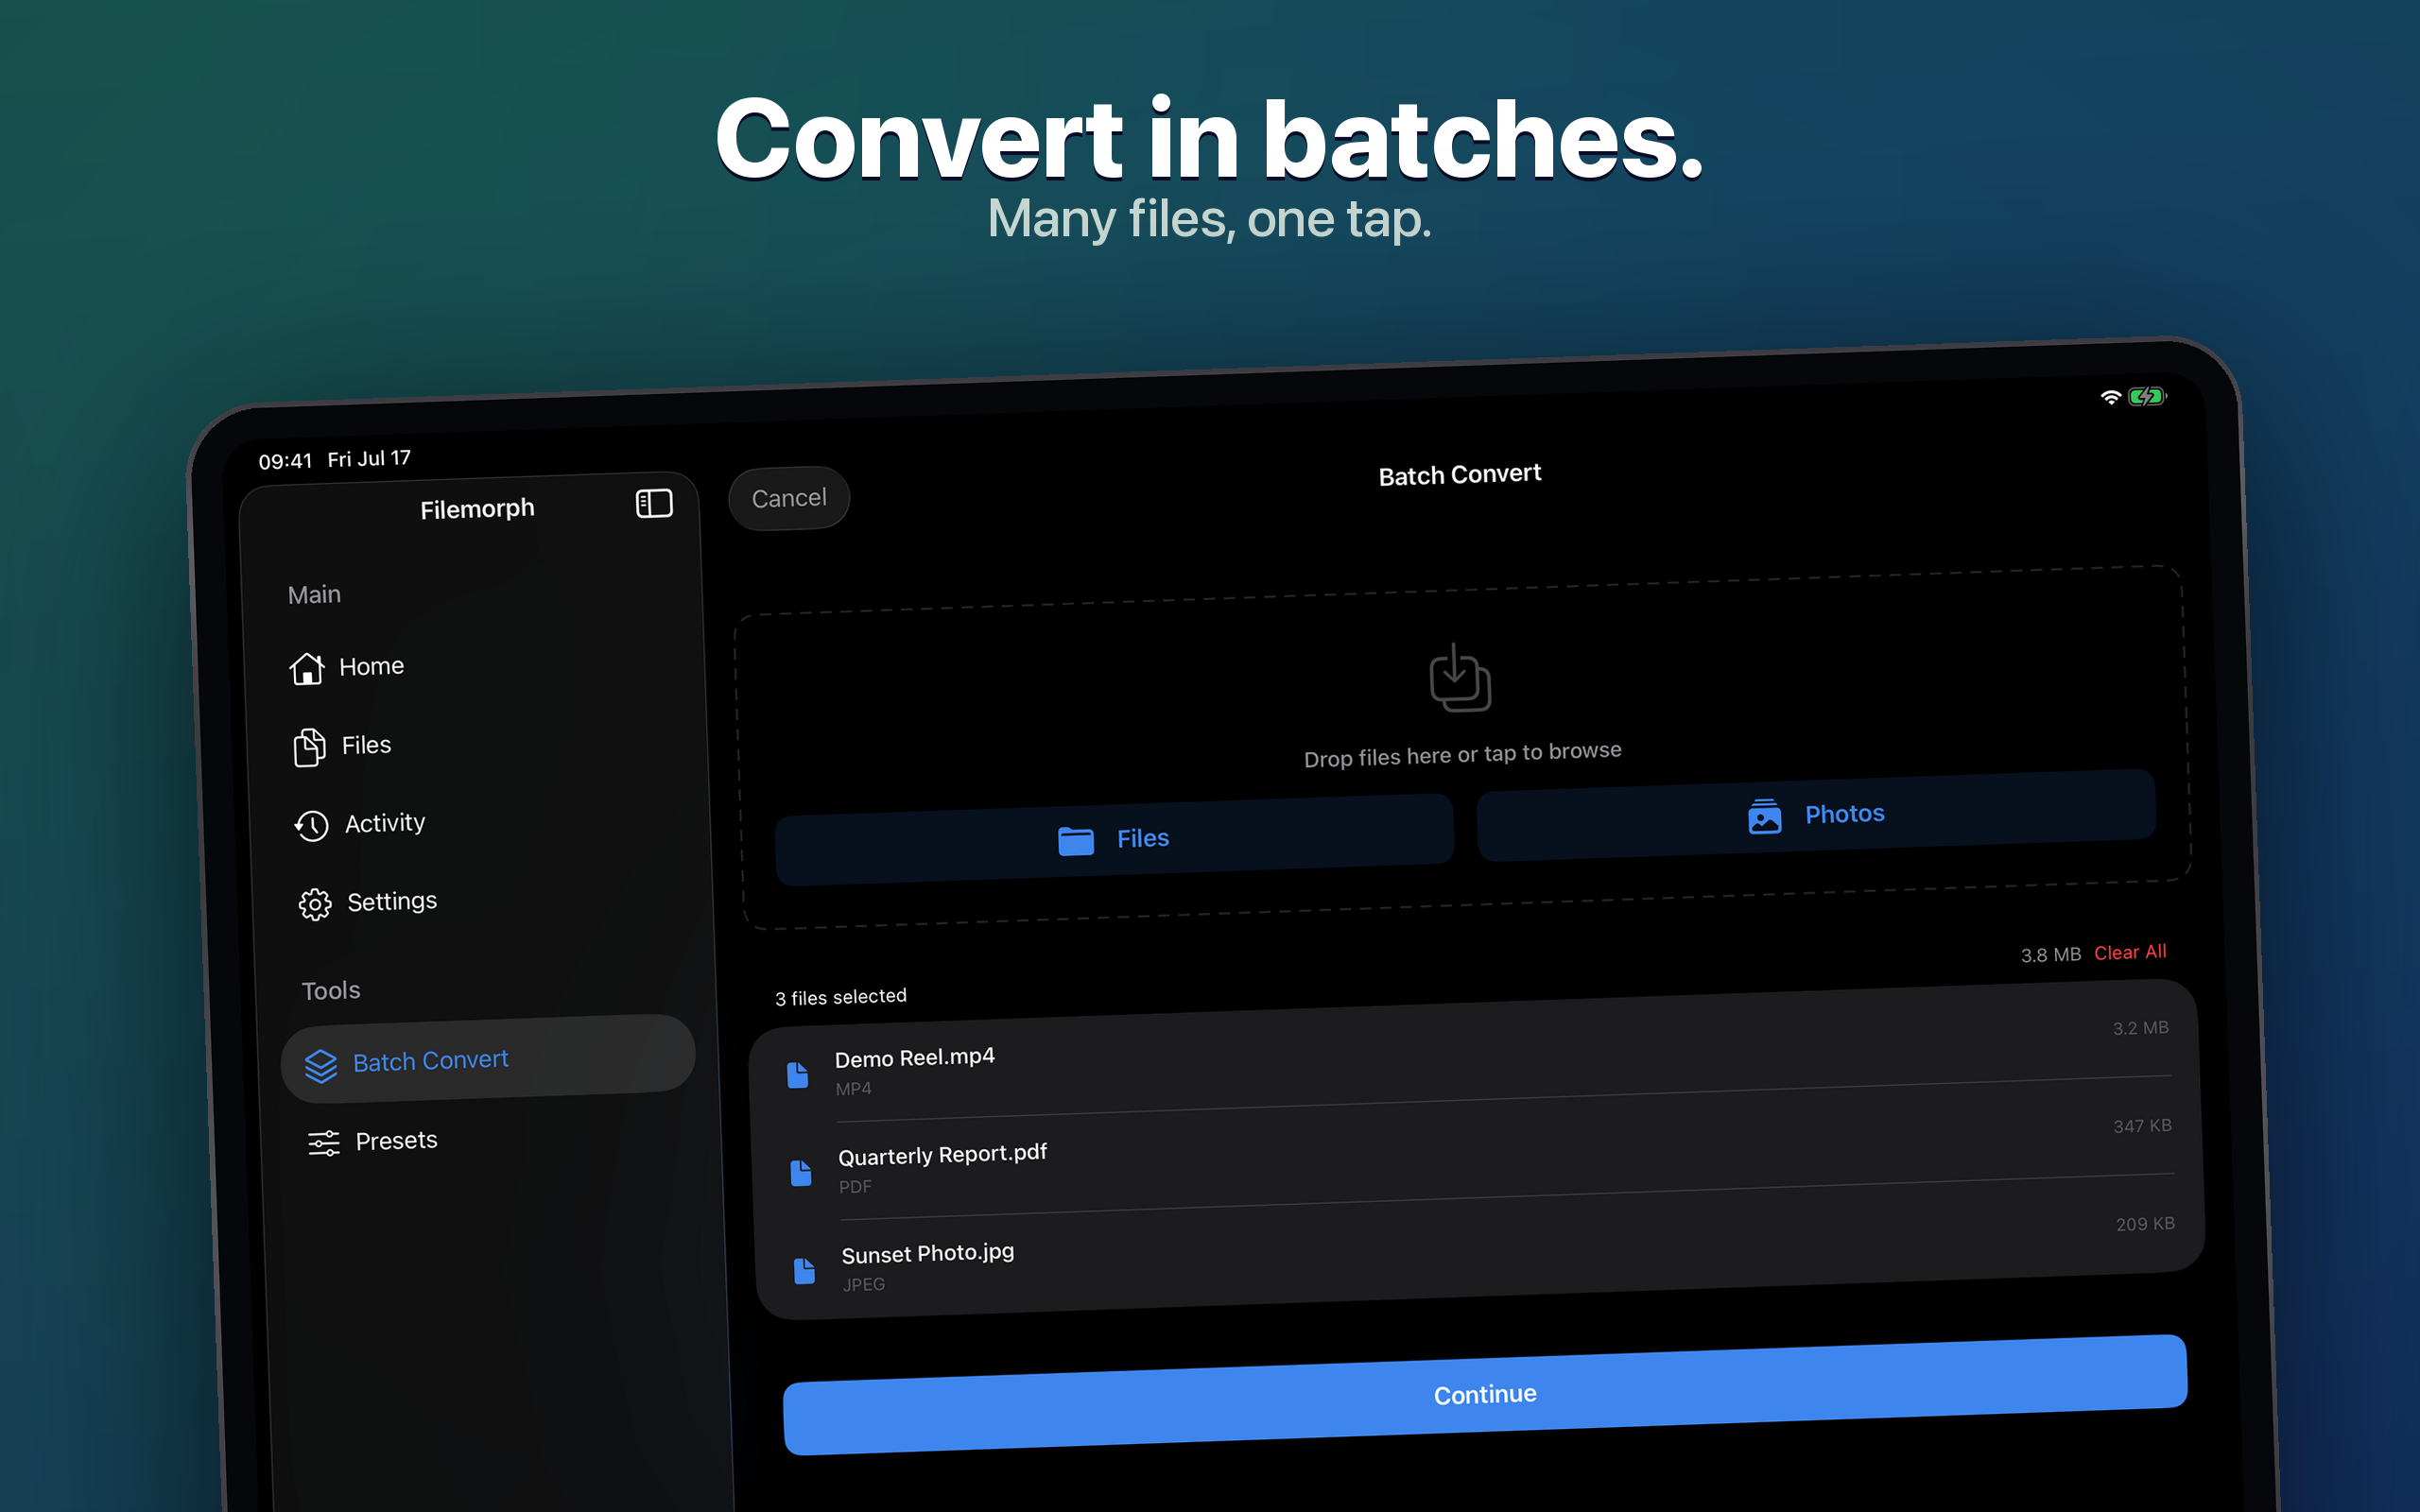The height and width of the screenshot is (1512, 2420).
Task: Click the file icon beside Quarterly Report.pdf
Action: (x=801, y=1173)
